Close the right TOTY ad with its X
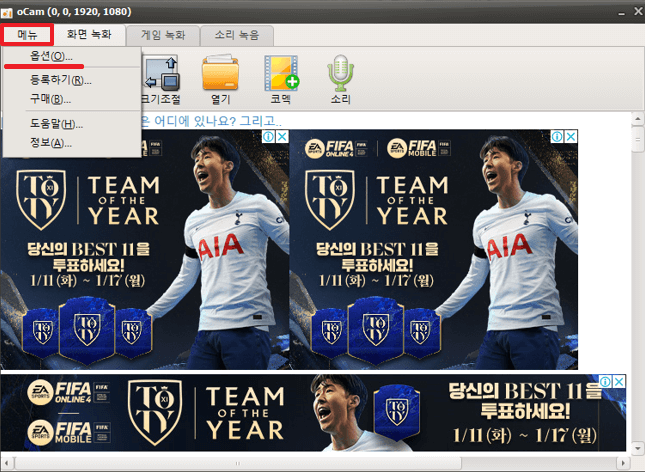Viewport: 645px width, 472px height. coord(571,137)
